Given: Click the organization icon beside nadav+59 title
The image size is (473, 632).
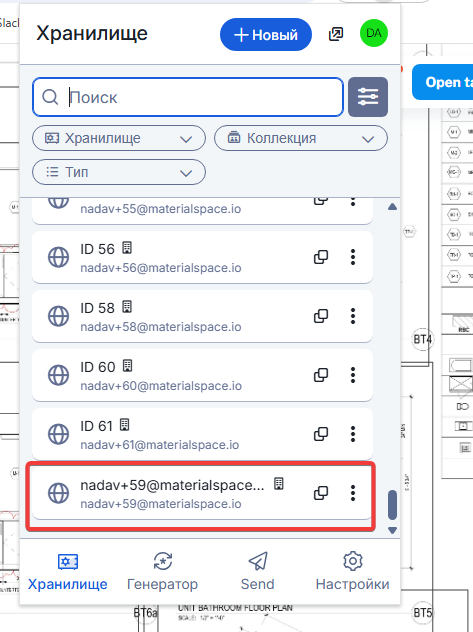Looking at the screenshot, I should pyautogui.click(x=279, y=483).
